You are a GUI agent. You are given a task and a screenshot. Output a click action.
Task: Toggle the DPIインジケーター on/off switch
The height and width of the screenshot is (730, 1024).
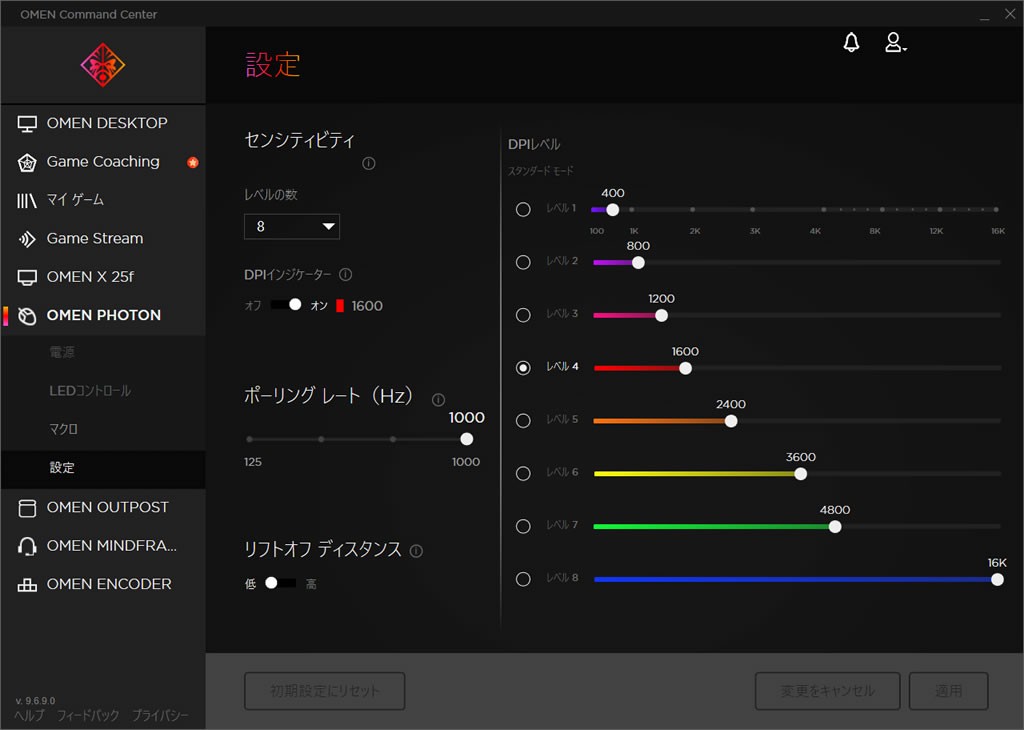coord(286,305)
